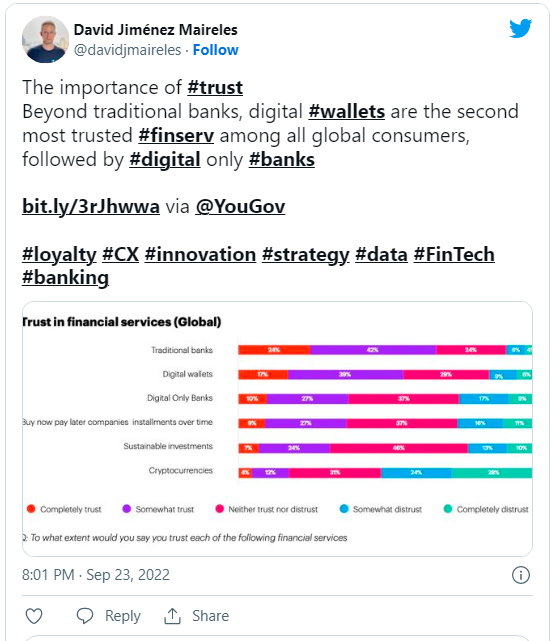This screenshot has height=641, width=556.
Task: Click the red Completely trust legend dot
Action: (x=31, y=509)
